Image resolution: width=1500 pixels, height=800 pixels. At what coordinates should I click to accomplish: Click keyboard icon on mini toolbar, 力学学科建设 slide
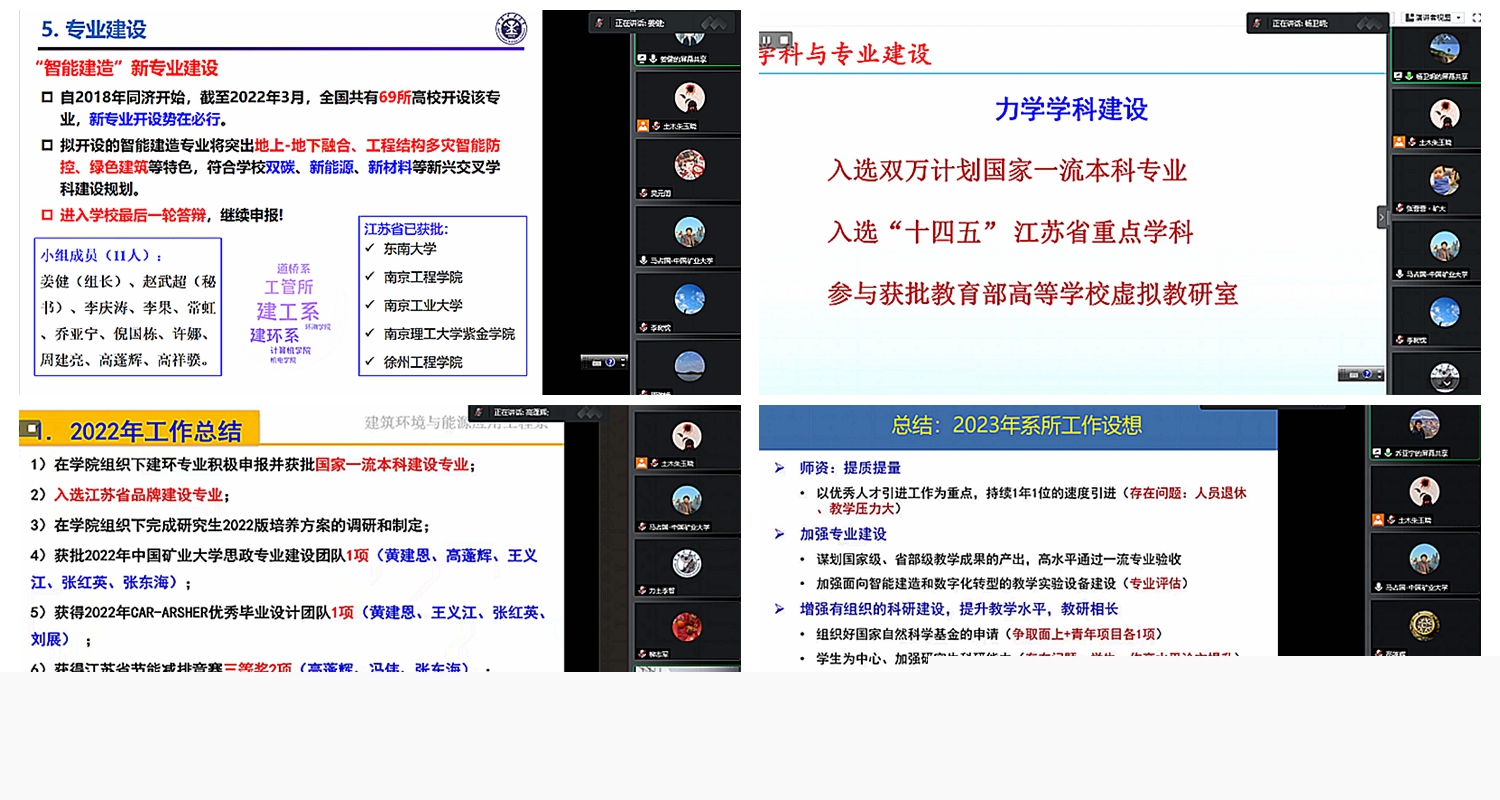pos(1352,374)
